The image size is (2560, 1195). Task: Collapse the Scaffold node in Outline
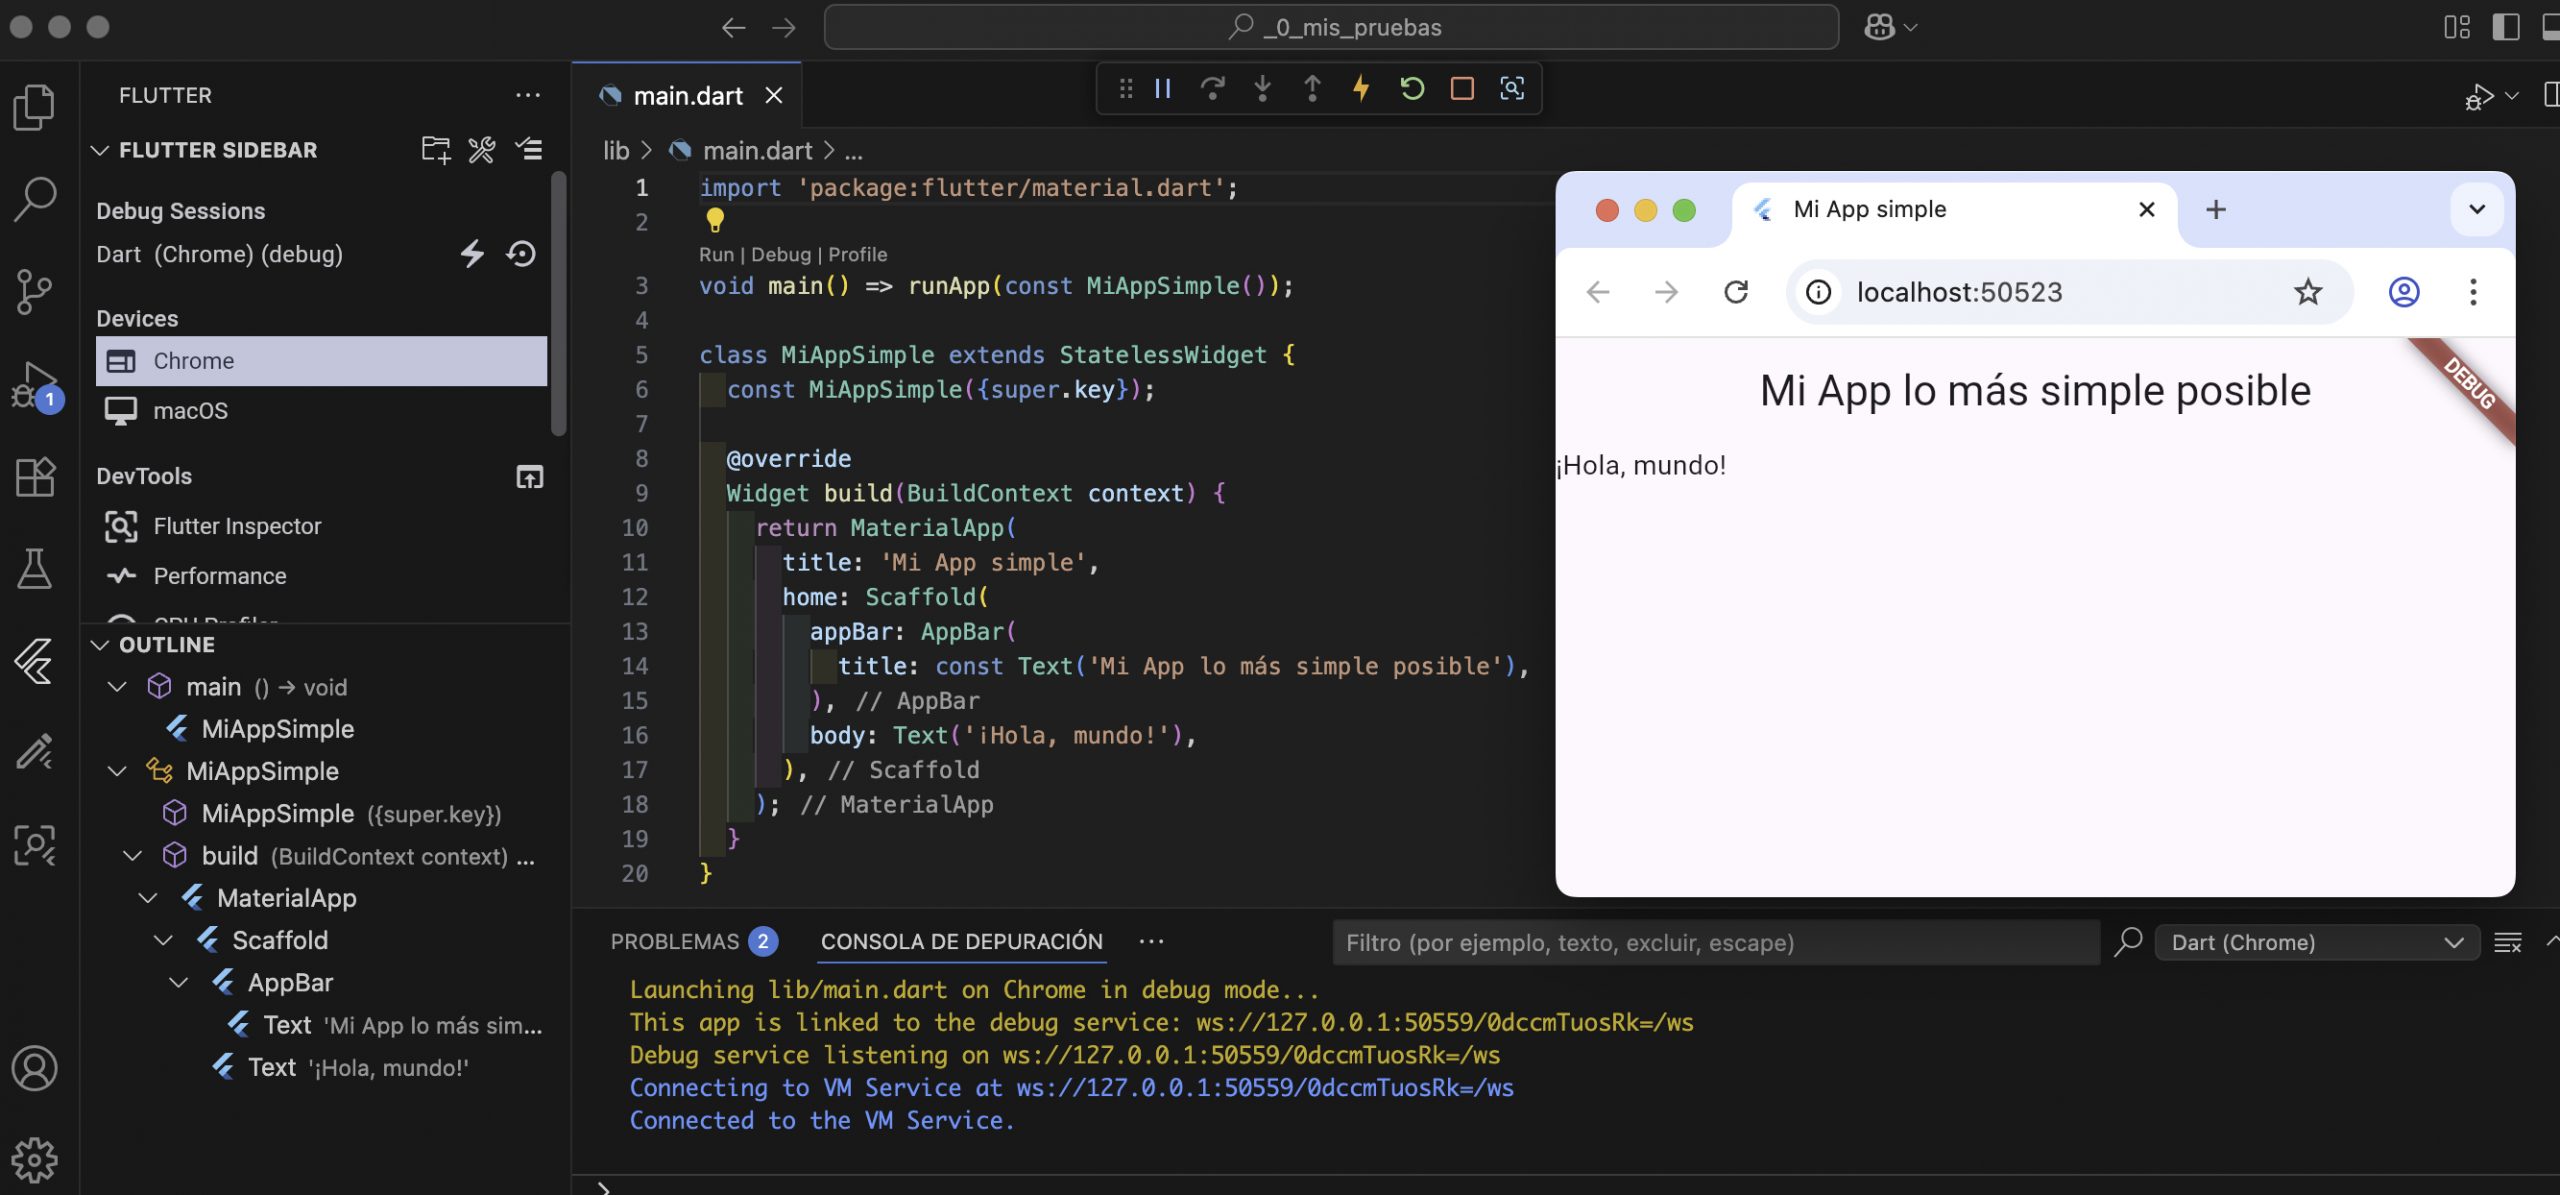coord(163,940)
